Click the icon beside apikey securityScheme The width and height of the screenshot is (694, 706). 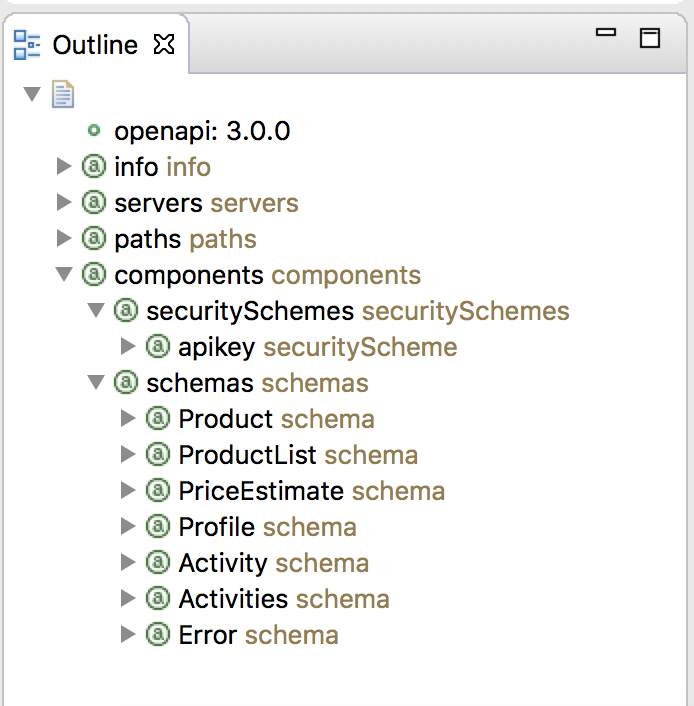coord(157,347)
